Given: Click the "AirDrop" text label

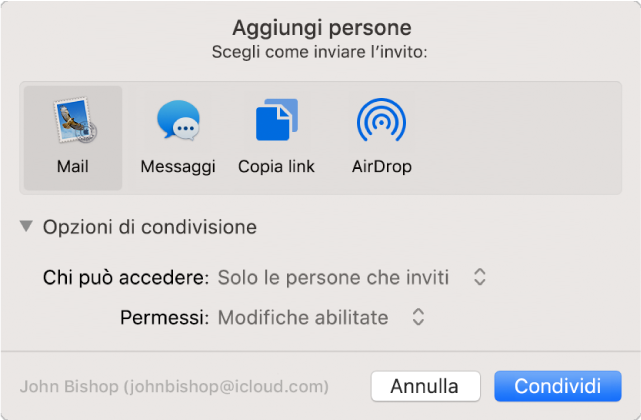Looking at the screenshot, I should coord(382,167).
